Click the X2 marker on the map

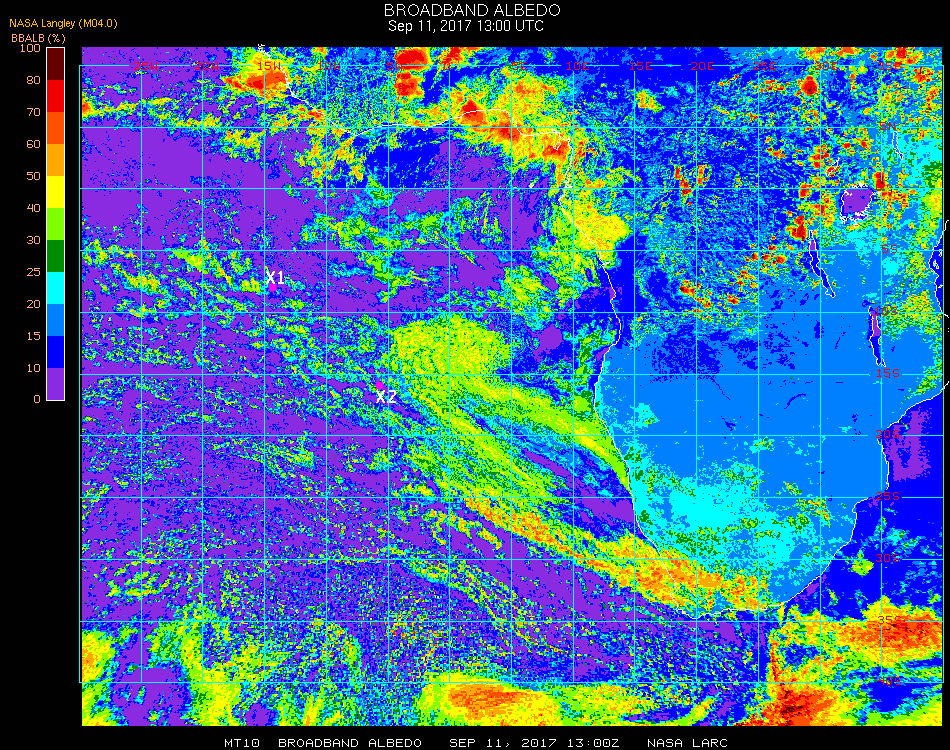coord(386,397)
